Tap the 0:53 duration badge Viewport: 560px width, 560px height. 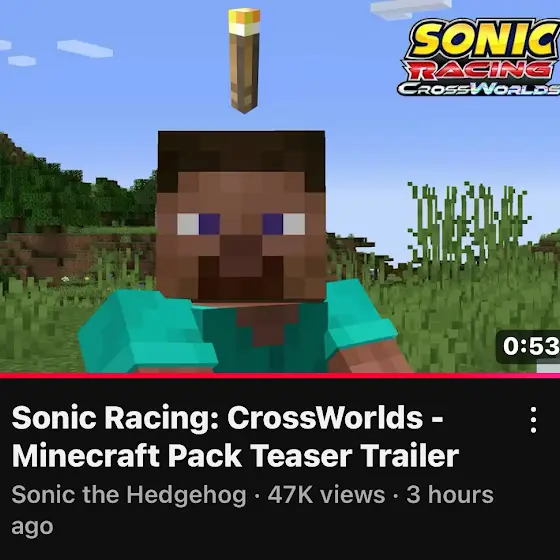(x=529, y=346)
